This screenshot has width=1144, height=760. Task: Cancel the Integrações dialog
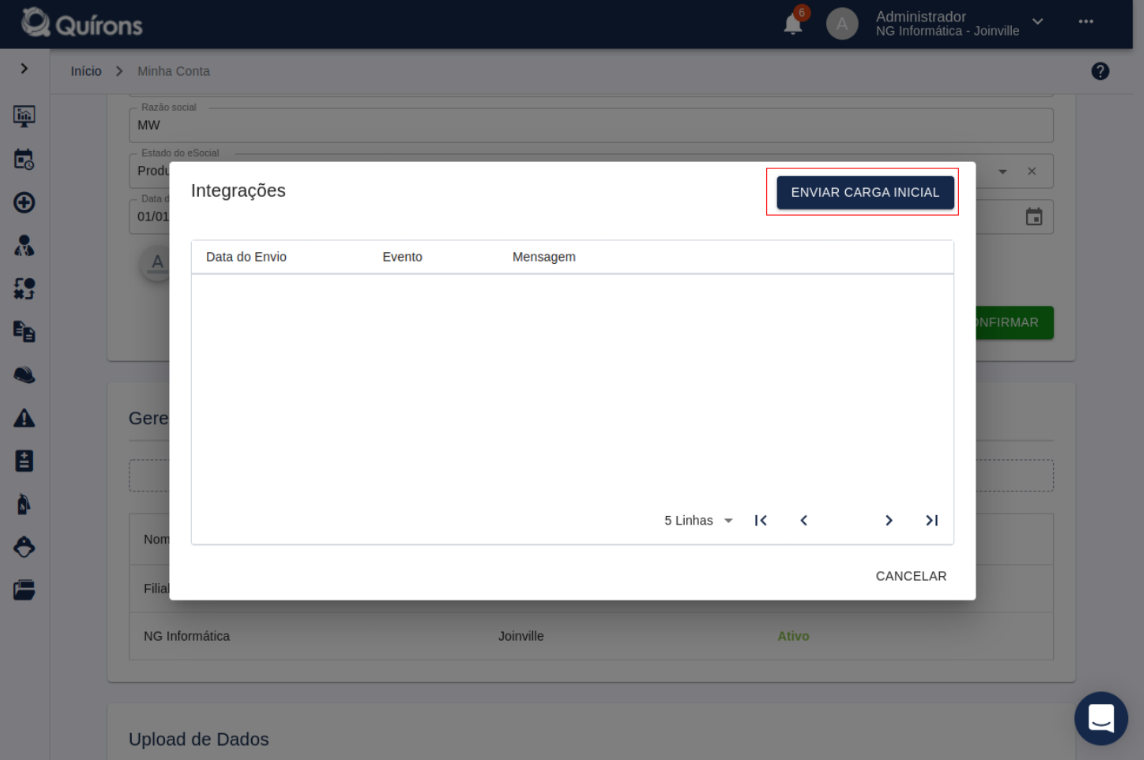tap(911, 576)
